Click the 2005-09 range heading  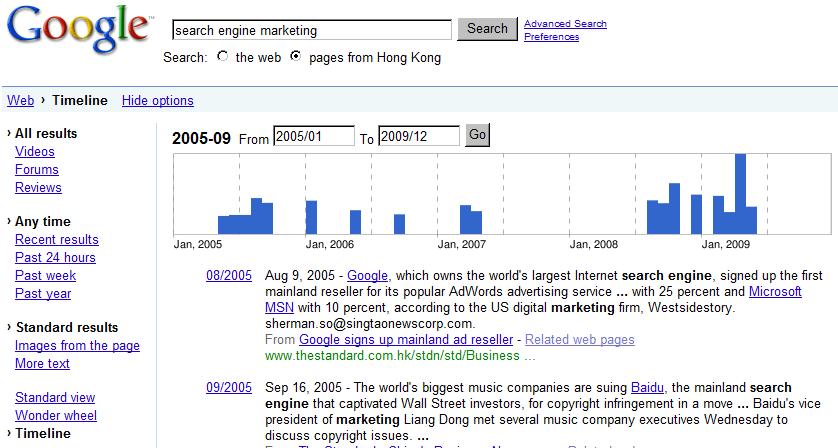pyautogui.click(x=201, y=138)
